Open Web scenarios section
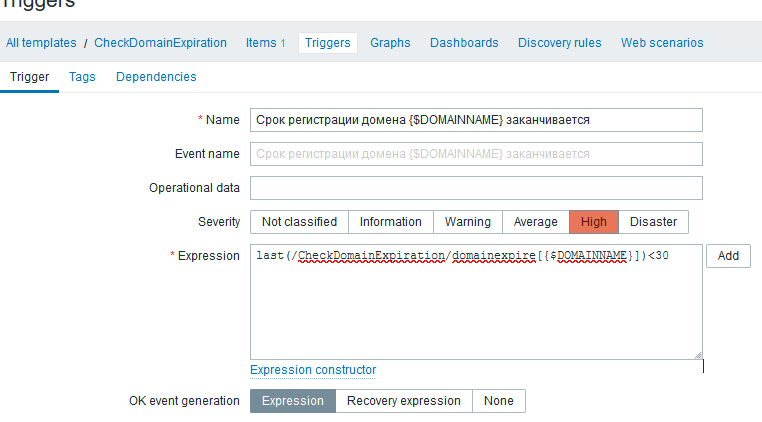This screenshot has height=422, width=762. click(x=662, y=43)
